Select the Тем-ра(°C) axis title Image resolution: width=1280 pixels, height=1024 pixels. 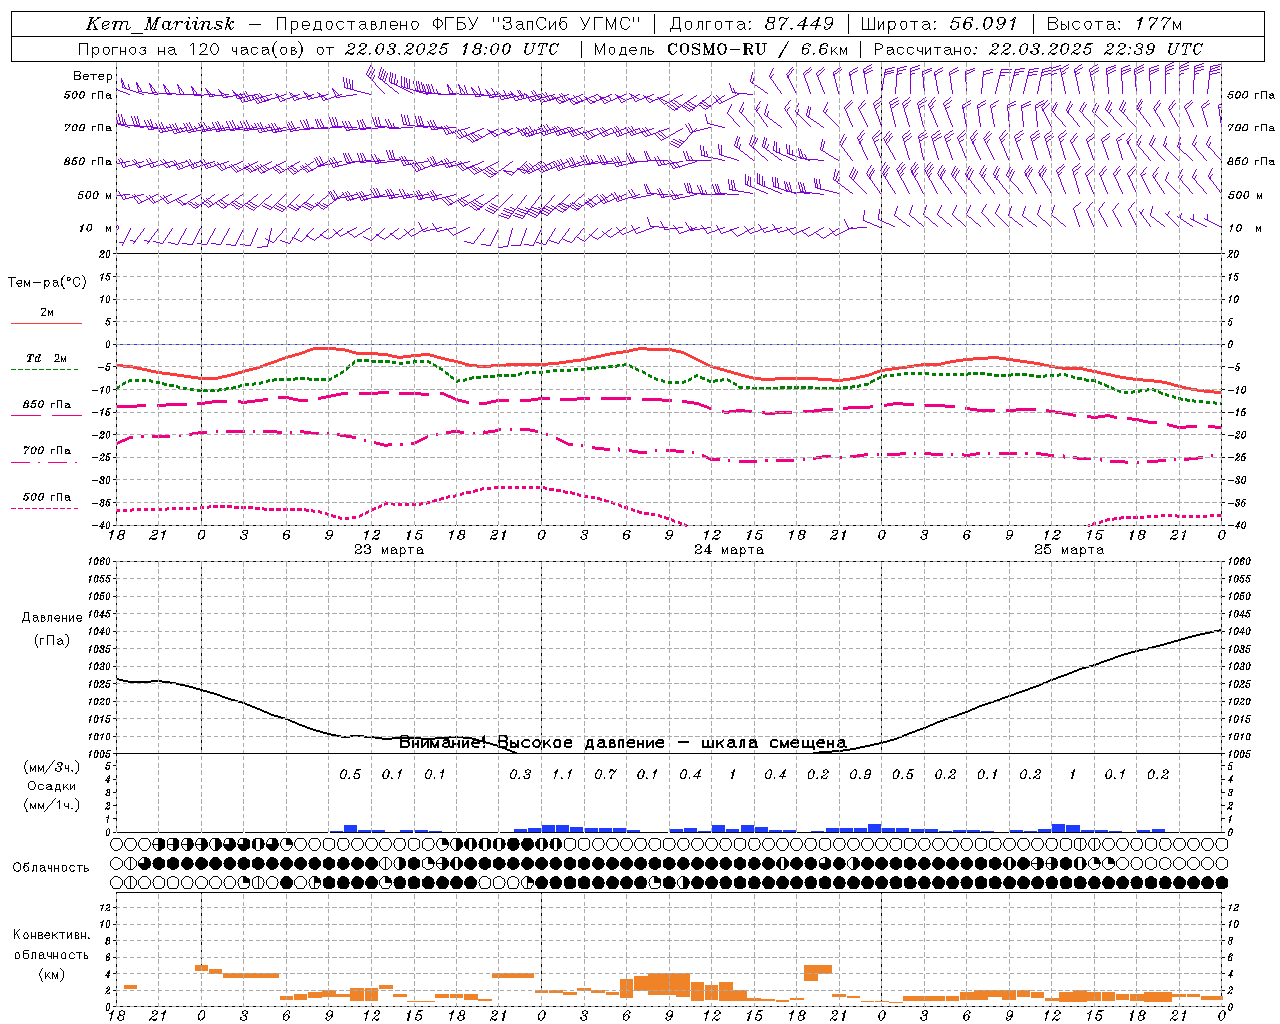(47, 283)
